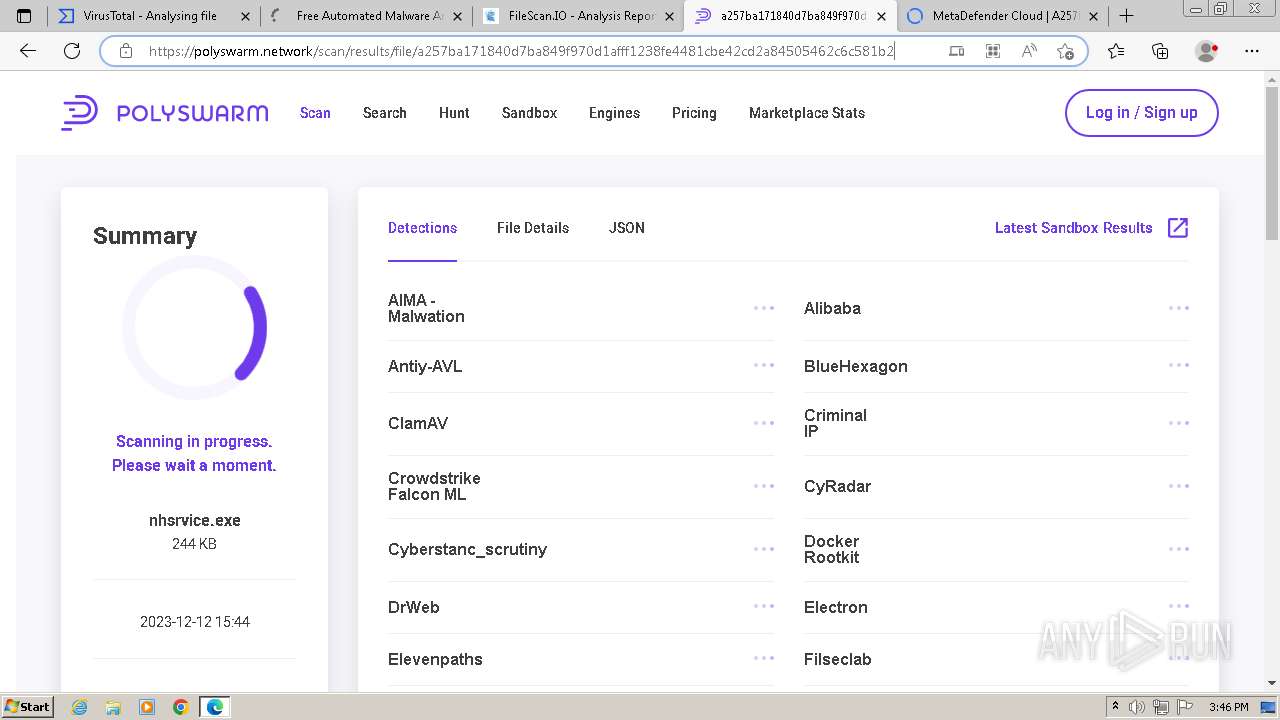Open Internet Explorer from the taskbar
Viewport: 1280px width, 720px height.
[x=80, y=707]
